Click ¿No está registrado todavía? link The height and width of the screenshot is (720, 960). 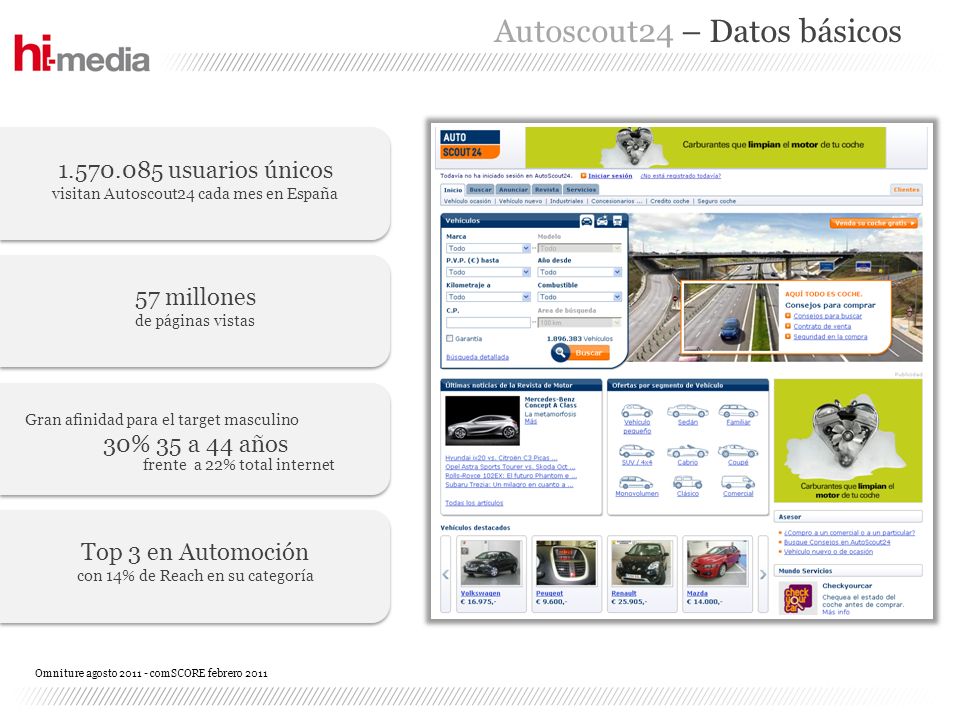(x=680, y=176)
